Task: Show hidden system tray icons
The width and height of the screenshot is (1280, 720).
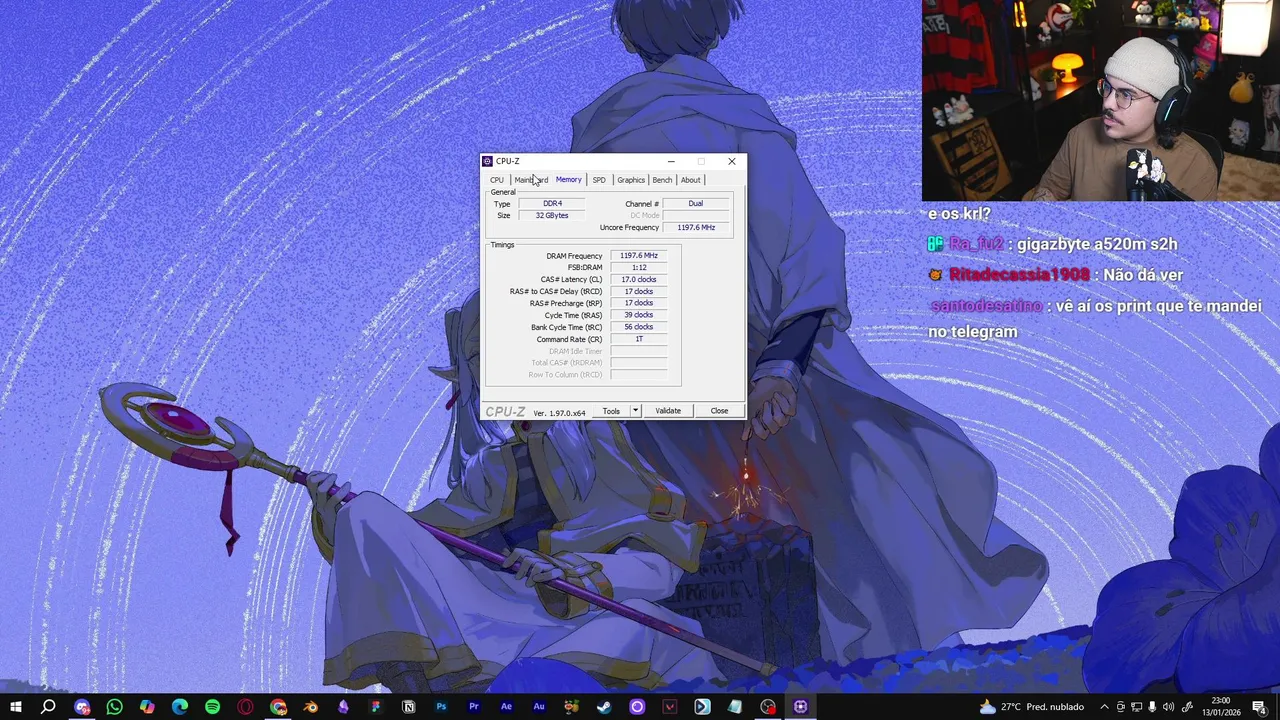Action: point(1104,707)
